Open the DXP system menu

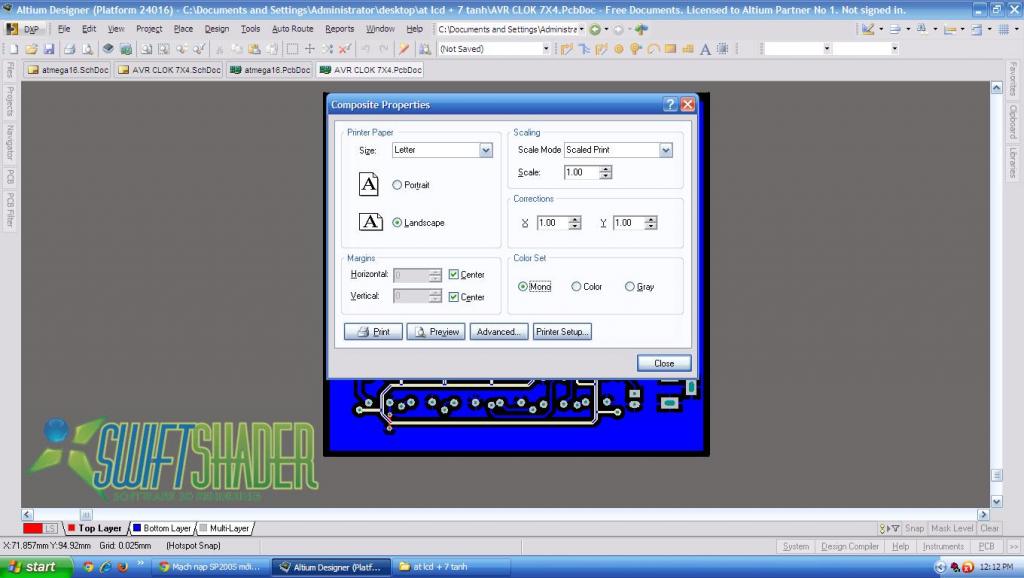pyautogui.click(x=23, y=29)
